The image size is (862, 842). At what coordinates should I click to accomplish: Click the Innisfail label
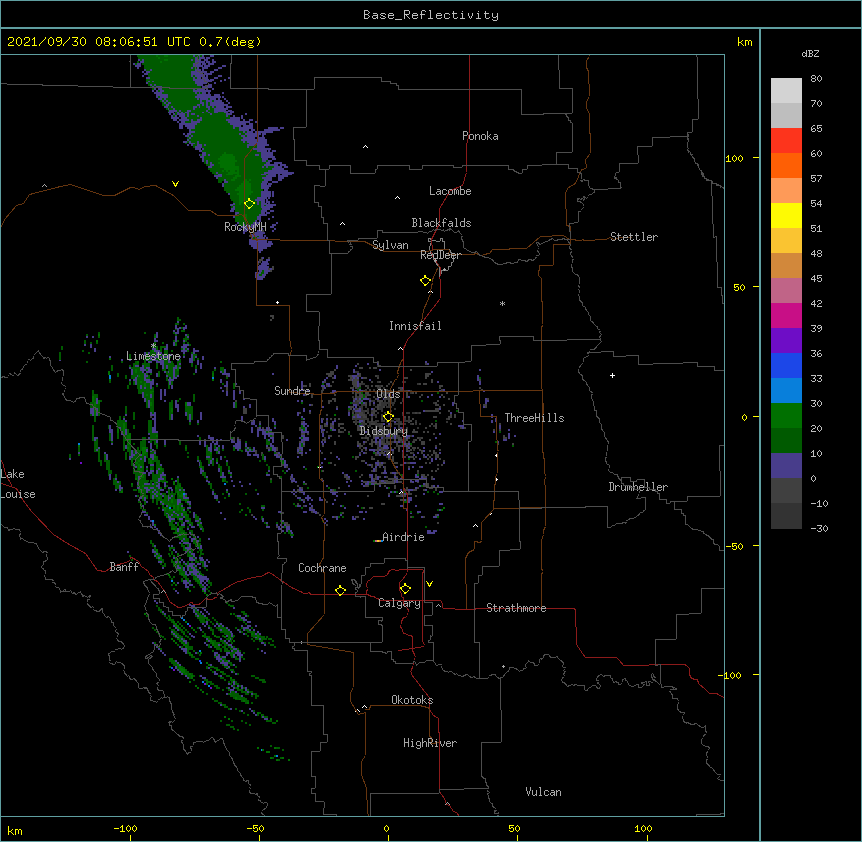[x=415, y=326]
